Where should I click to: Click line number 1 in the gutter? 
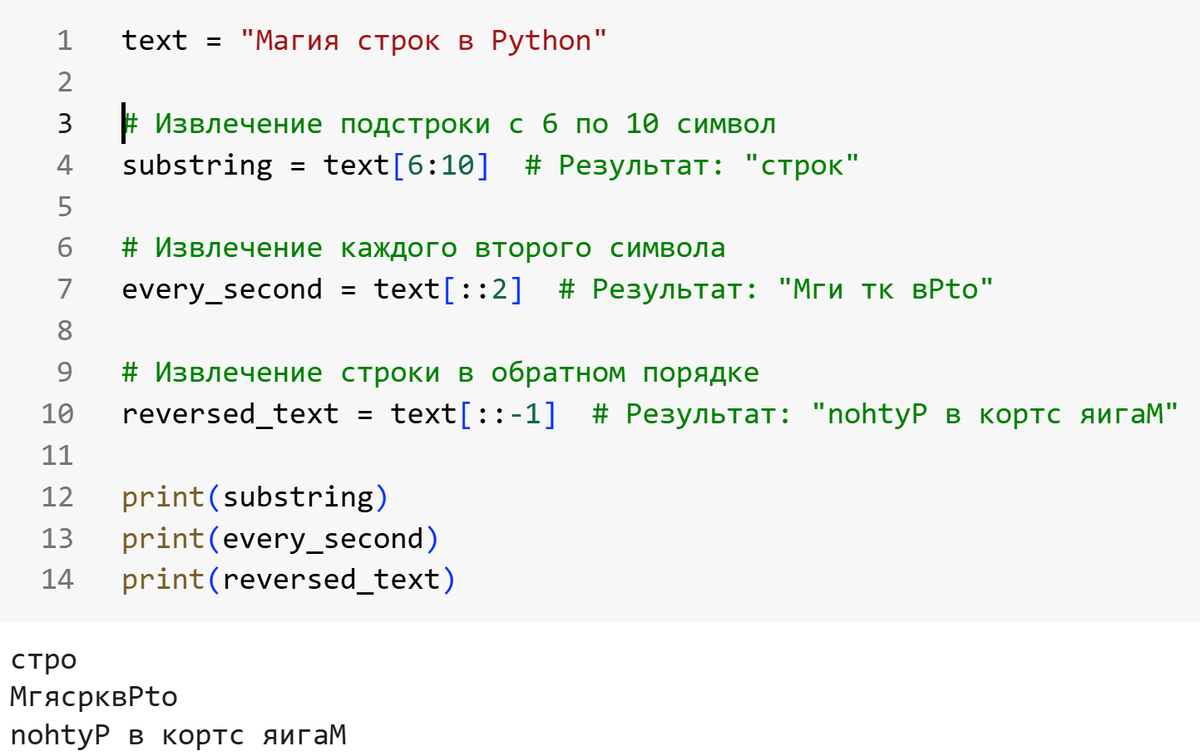(x=64, y=41)
